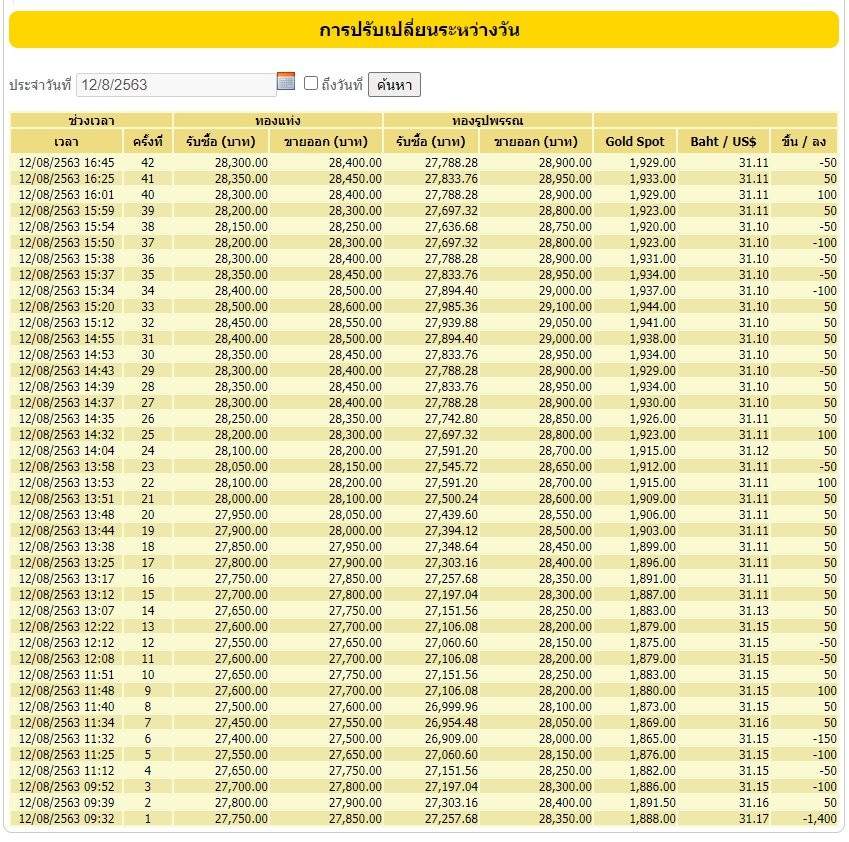This screenshot has width=849, height=842.
Task: Select the time cell 12/08/2563 13:07
Action: coord(67,611)
